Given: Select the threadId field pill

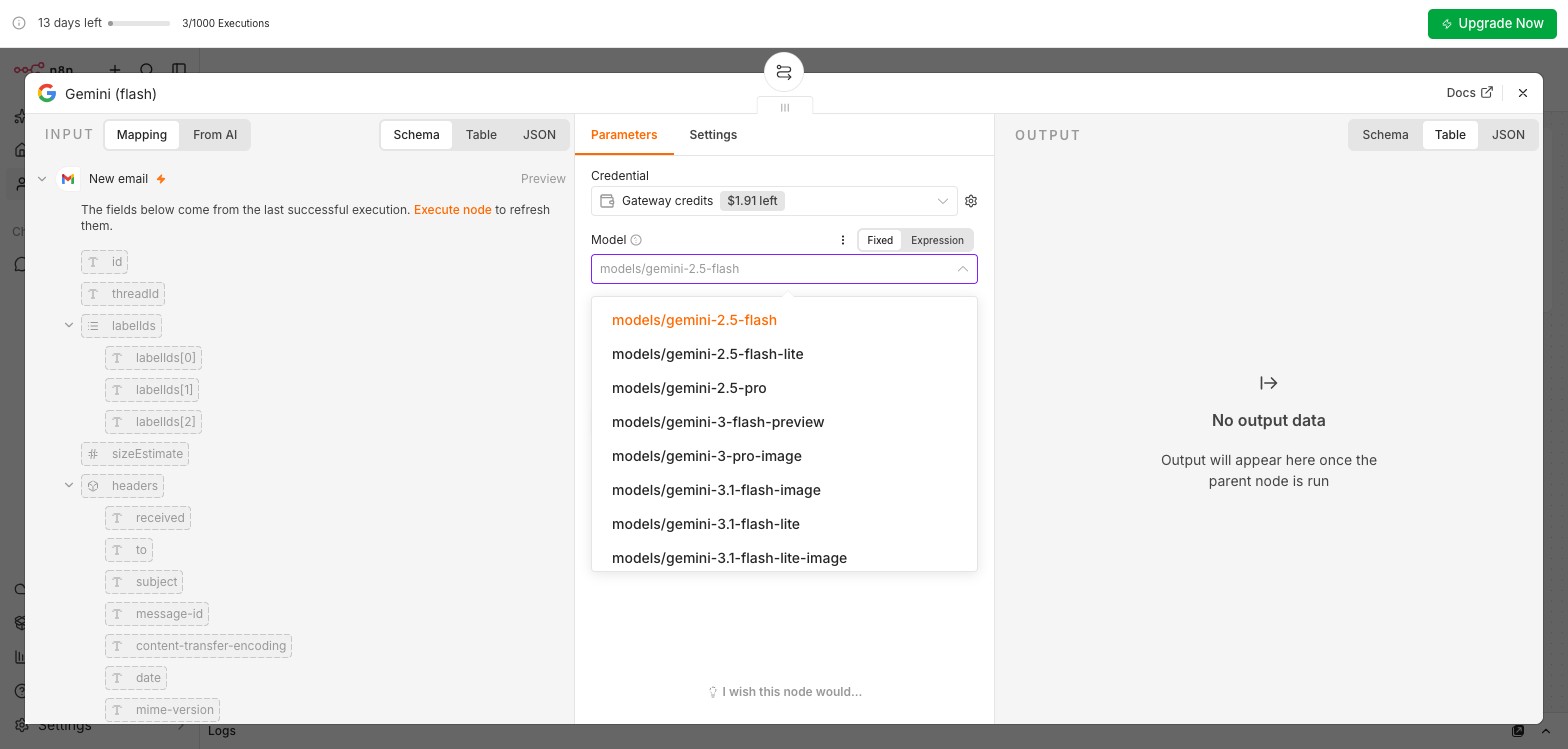Looking at the screenshot, I should (x=123, y=294).
